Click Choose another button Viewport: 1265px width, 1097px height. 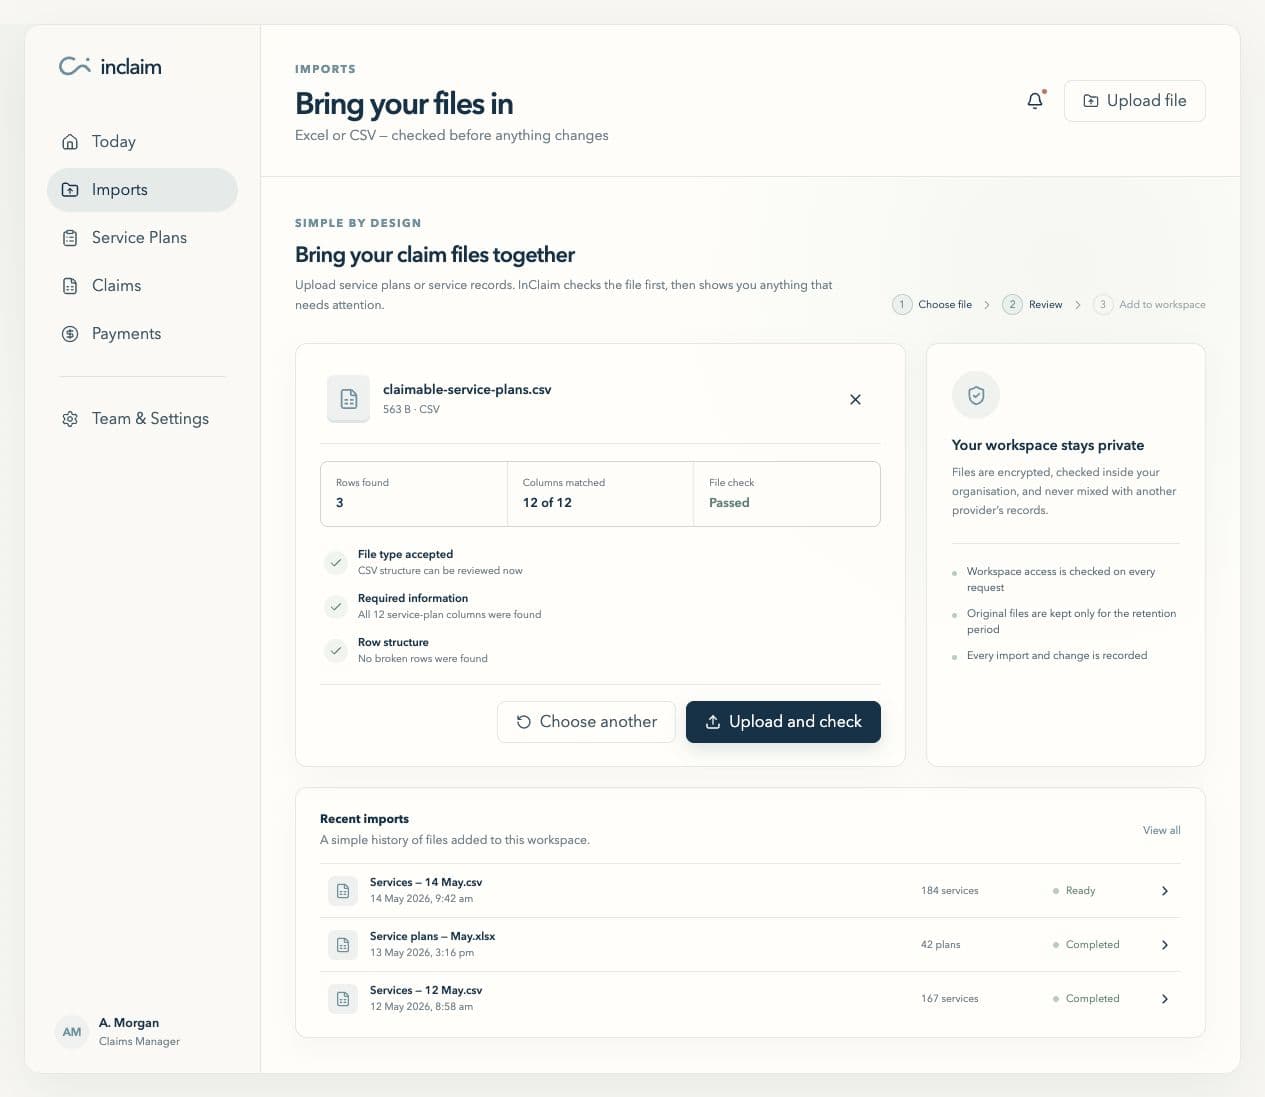pyautogui.click(x=586, y=721)
